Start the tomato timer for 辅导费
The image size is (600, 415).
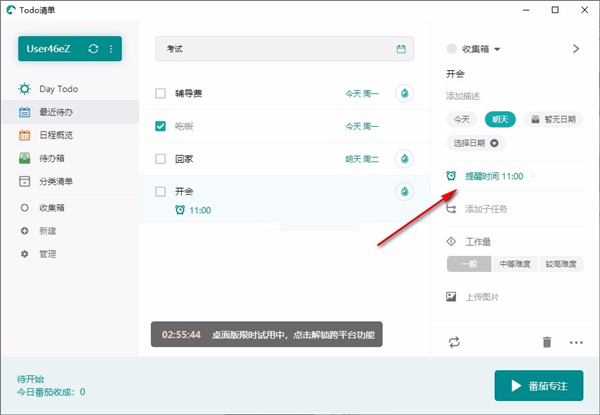coord(405,94)
